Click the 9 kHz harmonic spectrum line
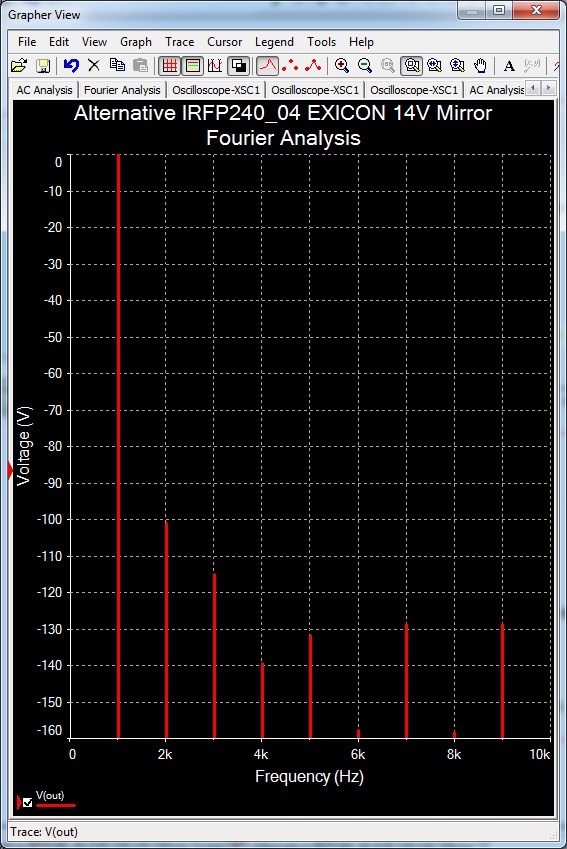The image size is (567, 849). pyautogui.click(x=503, y=681)
